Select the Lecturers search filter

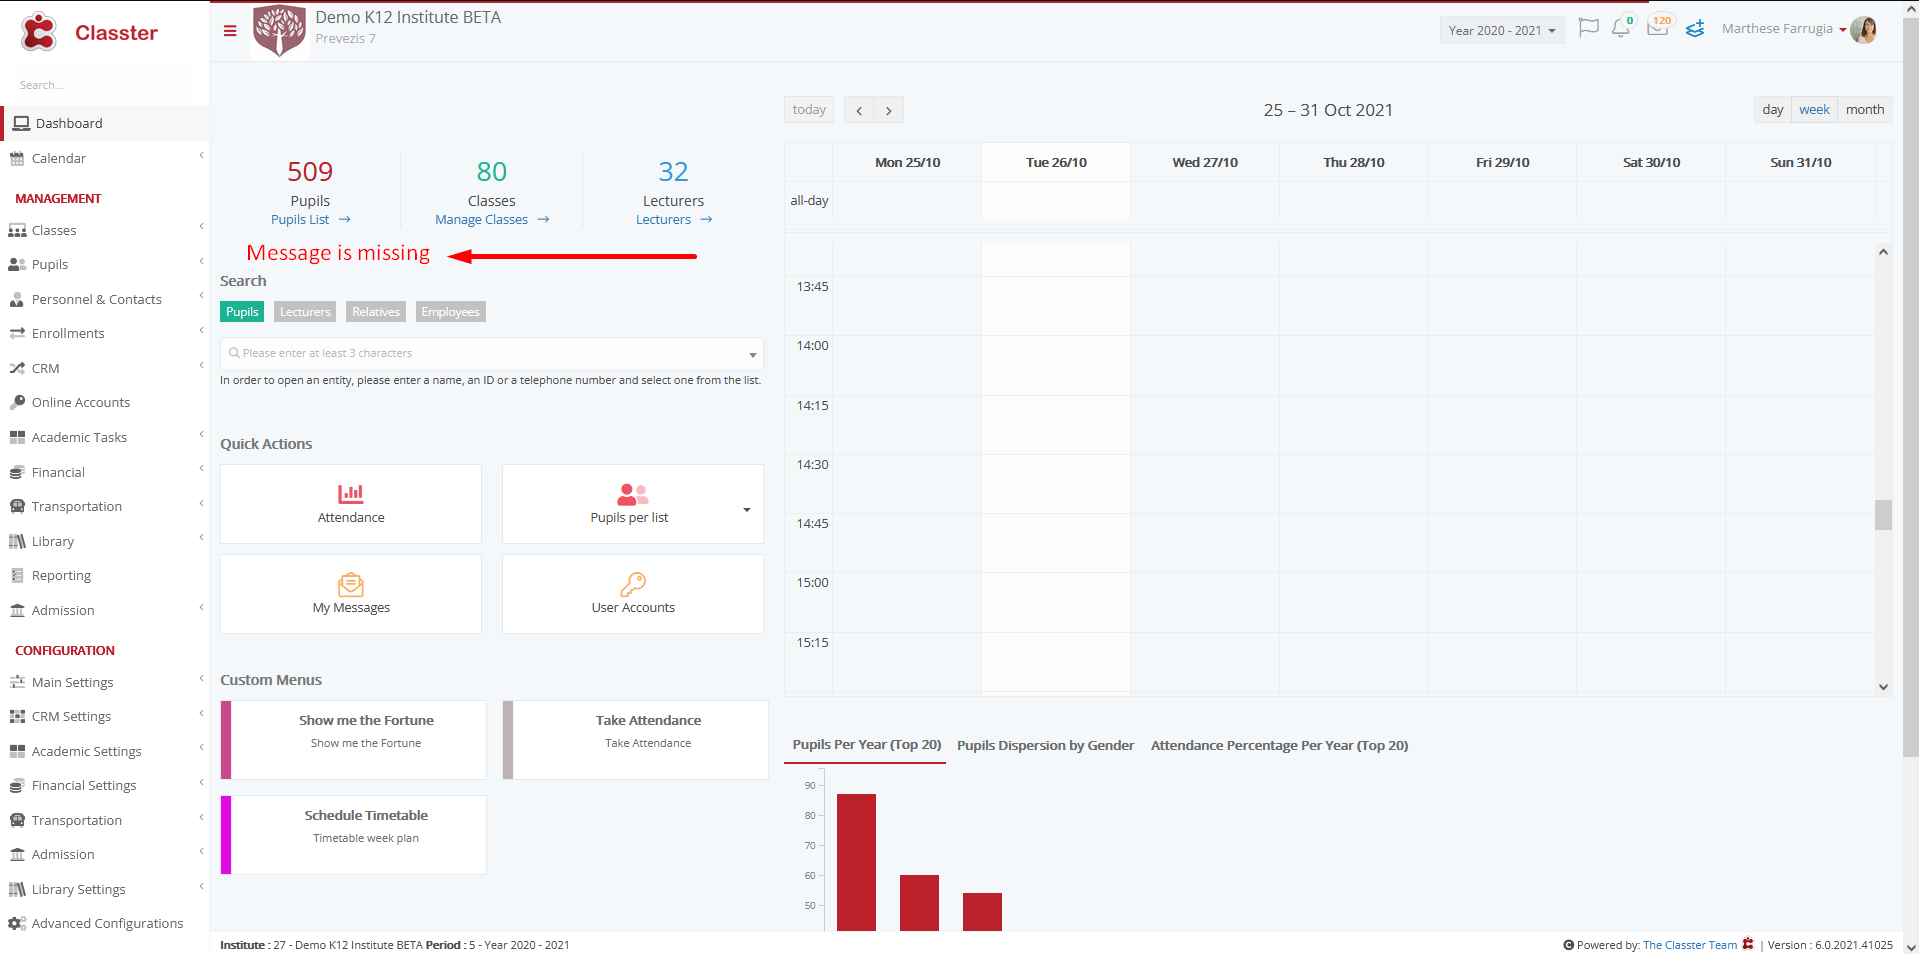point(305,312)
